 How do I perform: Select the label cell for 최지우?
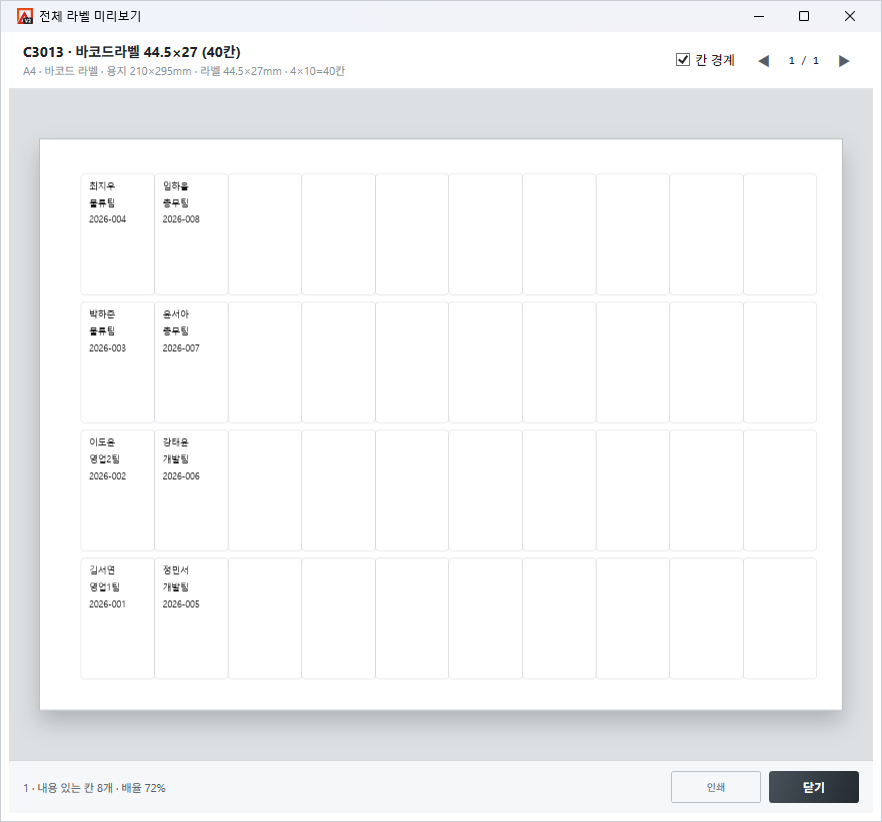(118, 234)
